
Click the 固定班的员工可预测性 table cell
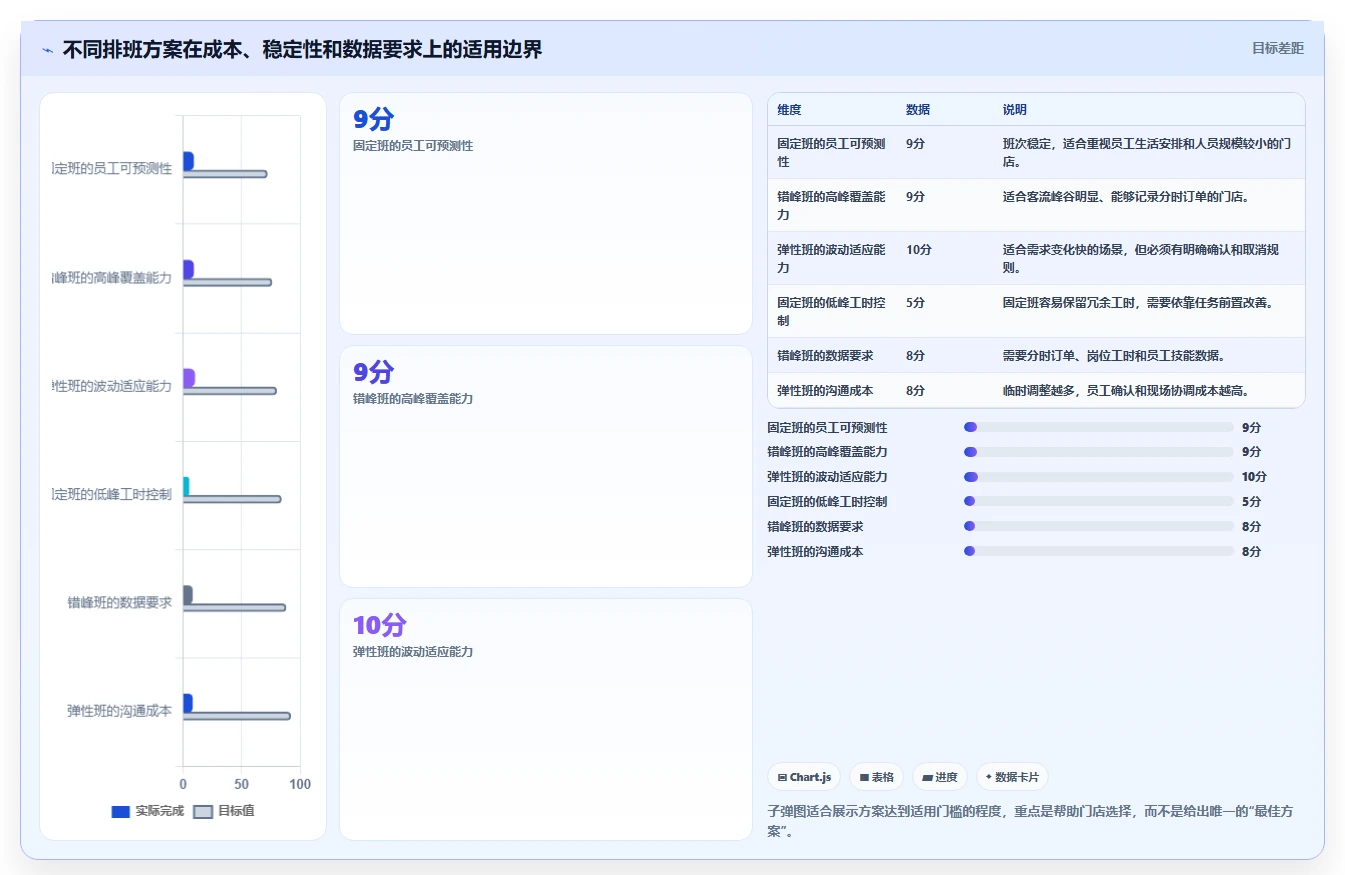[x=831, y=152]
